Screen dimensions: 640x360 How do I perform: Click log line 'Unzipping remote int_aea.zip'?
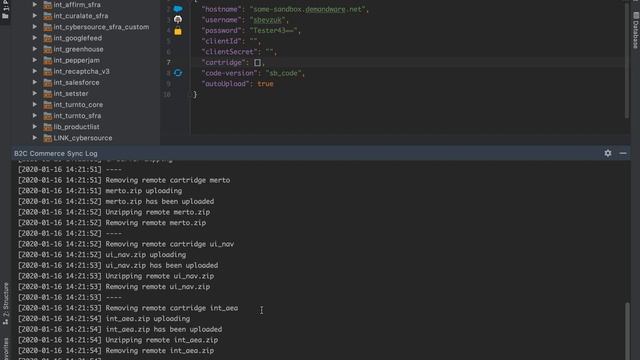tap(162, 340)
